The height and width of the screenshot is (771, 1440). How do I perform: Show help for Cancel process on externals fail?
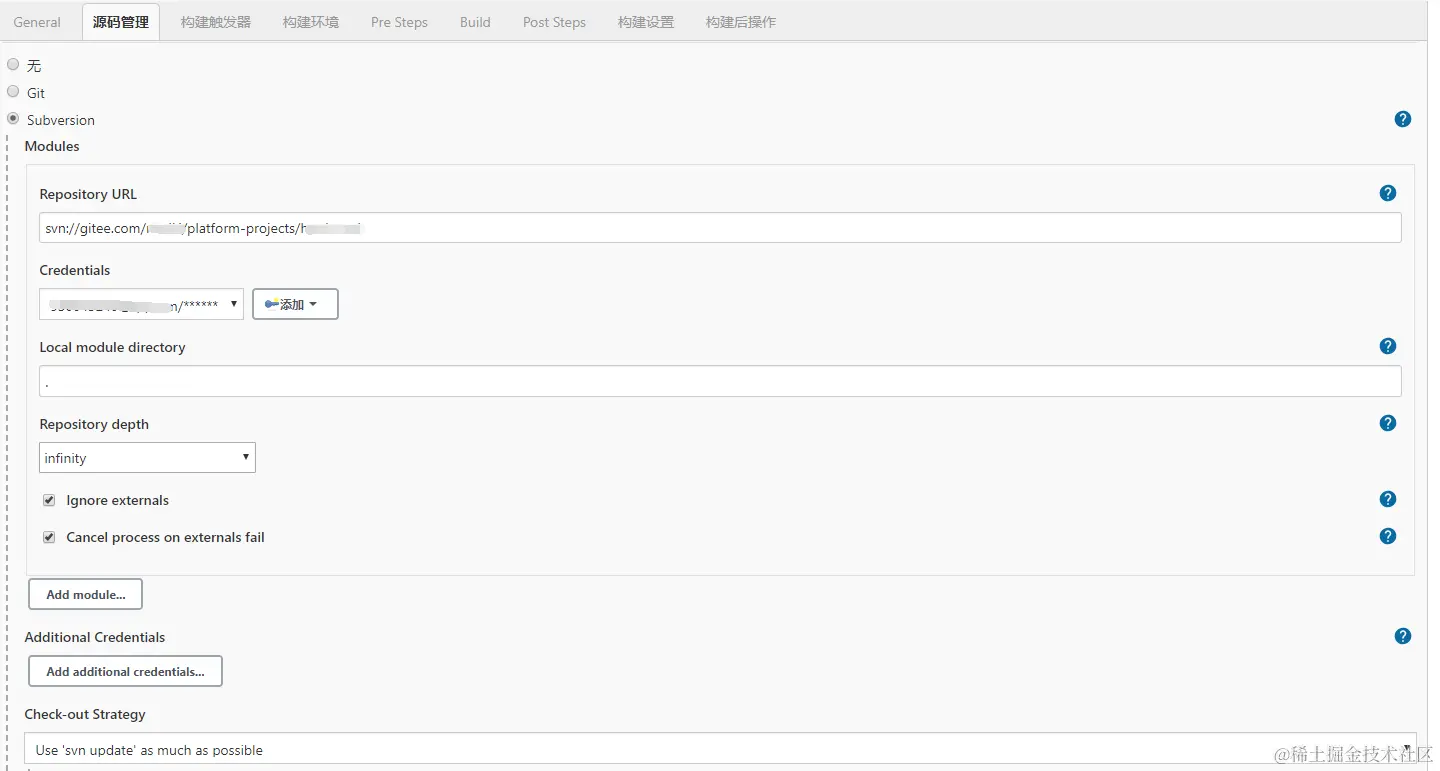point(1387,536)
